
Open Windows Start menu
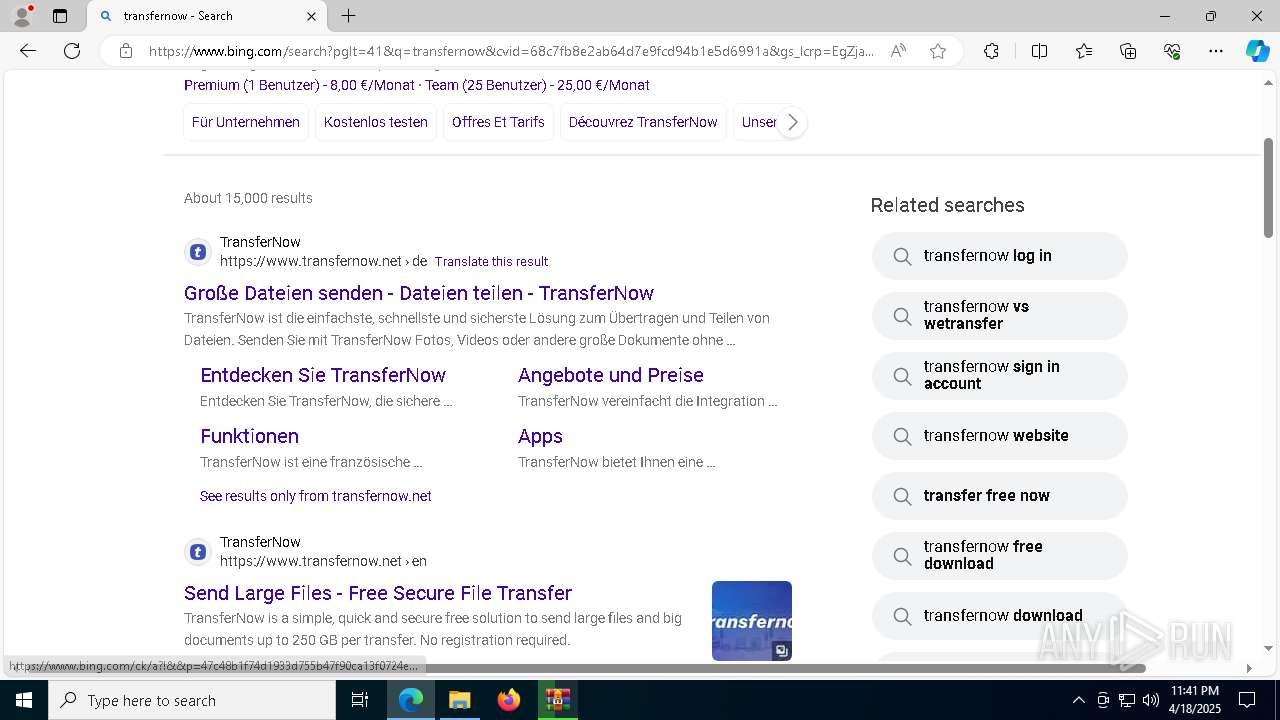tap(24, 700)
